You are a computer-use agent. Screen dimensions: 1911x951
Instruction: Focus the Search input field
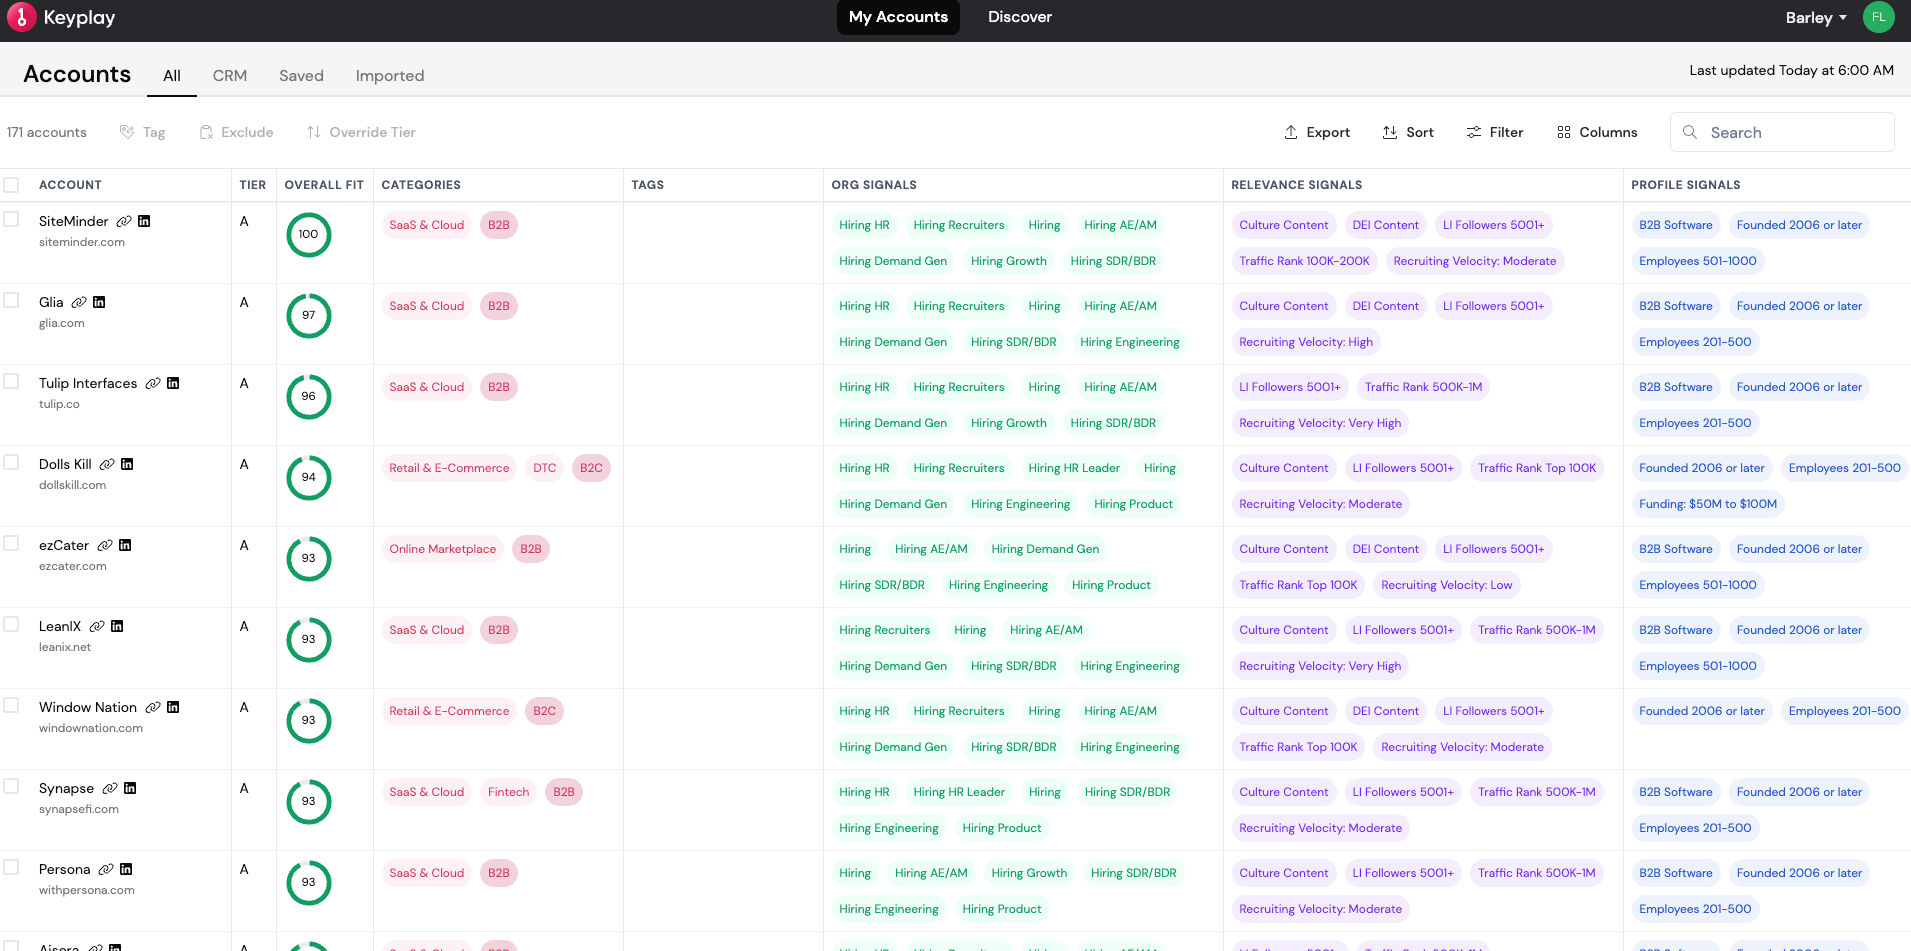click(1782, 132)
